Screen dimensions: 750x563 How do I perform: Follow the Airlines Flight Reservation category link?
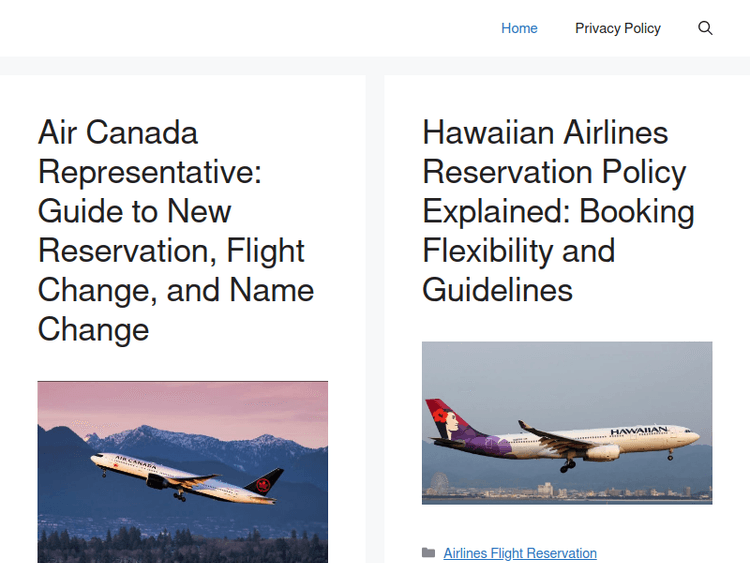pyautogui.click(x=520, y=553)
